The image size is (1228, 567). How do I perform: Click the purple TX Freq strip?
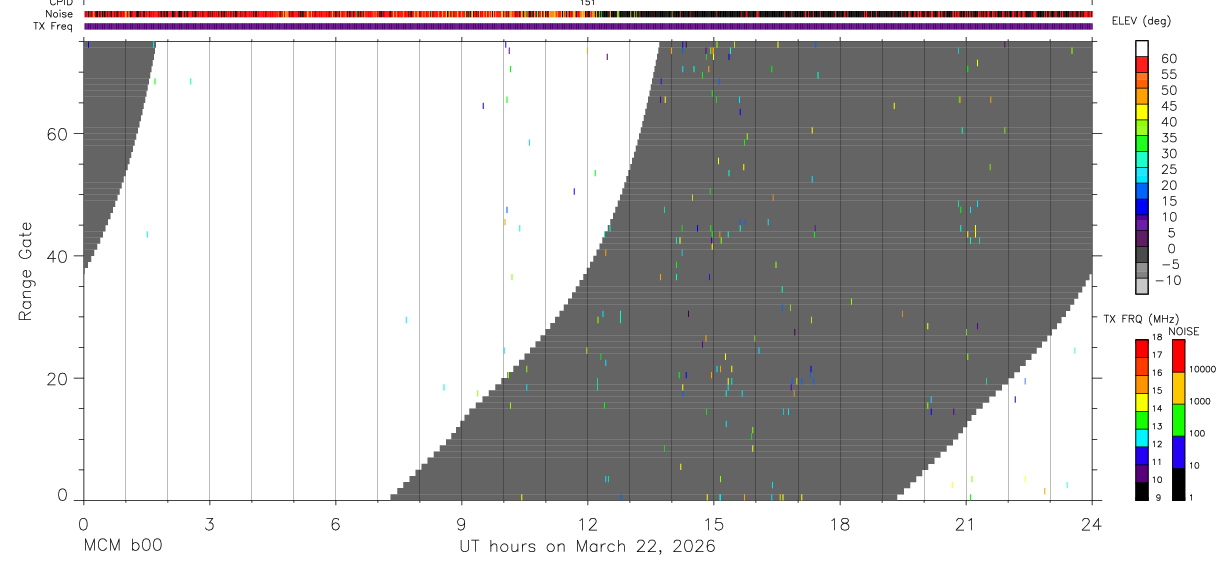[587, 26]
